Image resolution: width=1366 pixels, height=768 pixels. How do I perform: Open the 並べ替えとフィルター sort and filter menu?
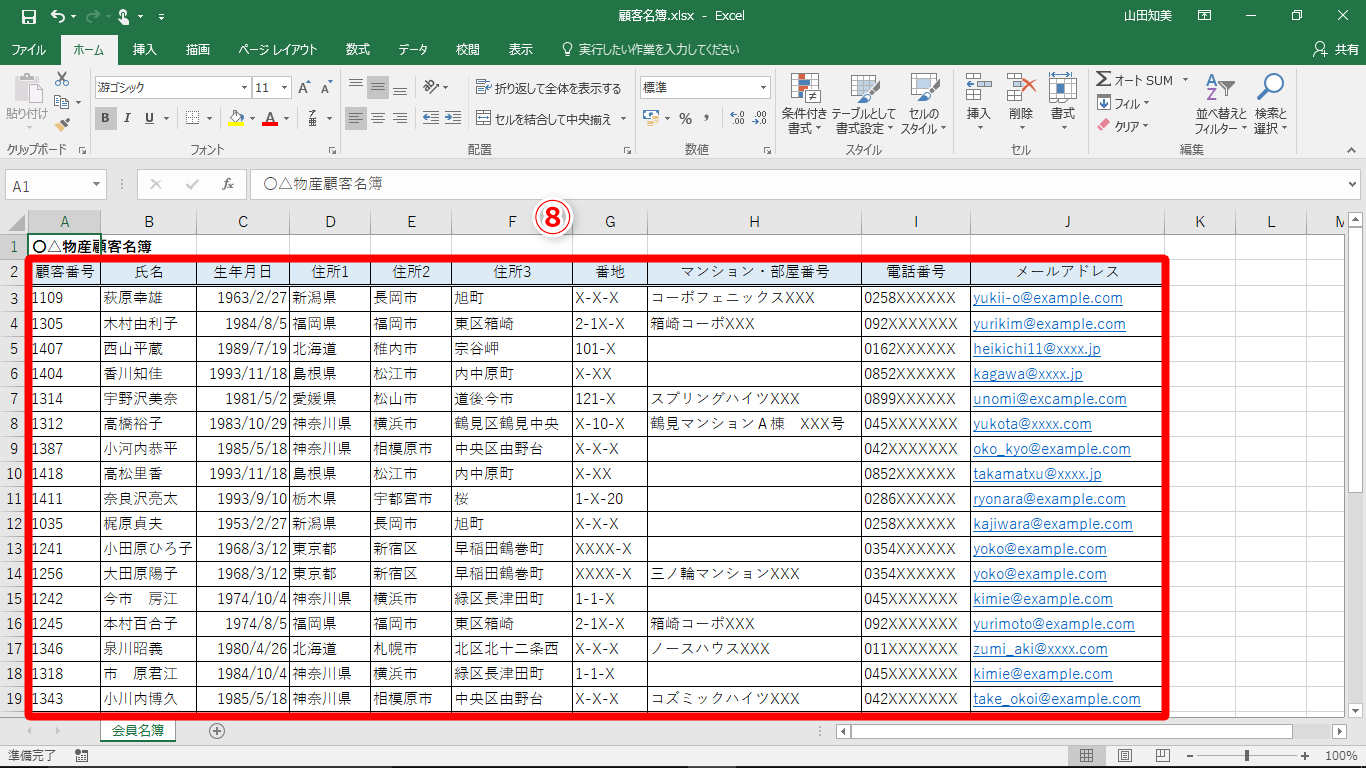tap(1221, 104)
